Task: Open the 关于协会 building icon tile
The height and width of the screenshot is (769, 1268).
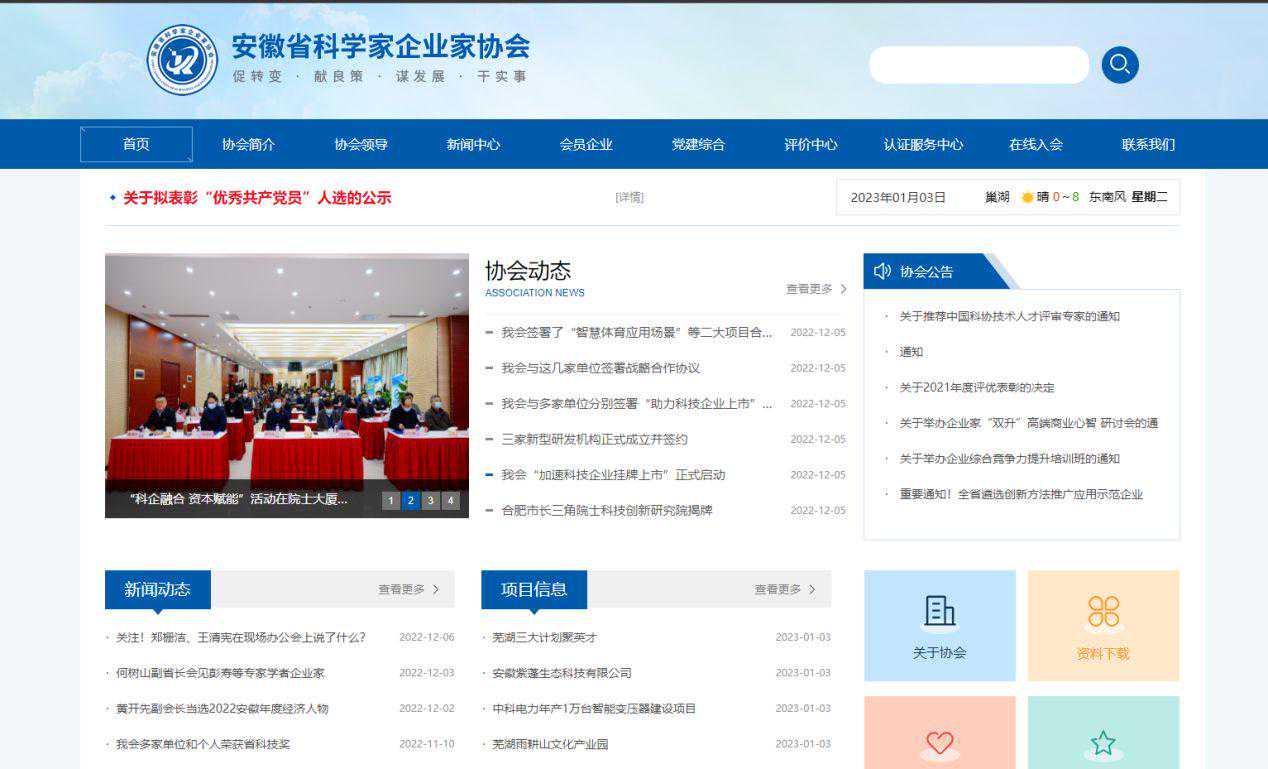Action: pos(939,626)
